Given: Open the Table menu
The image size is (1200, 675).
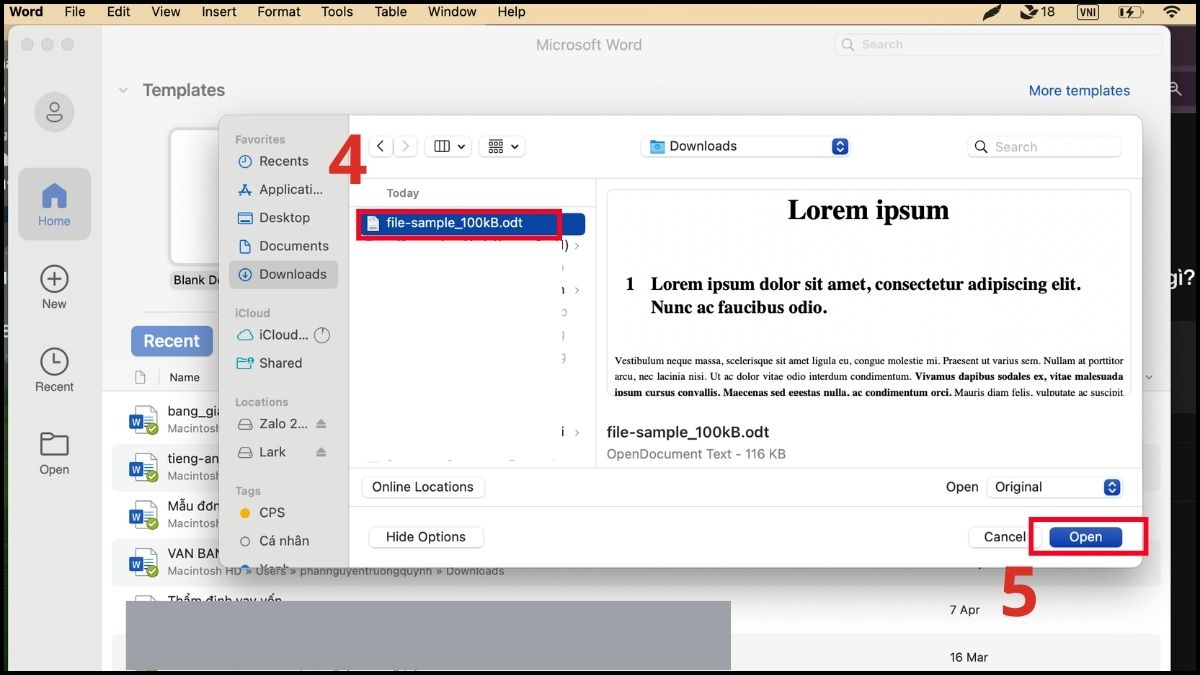Looking at the screenshot, I should (390, 12).
